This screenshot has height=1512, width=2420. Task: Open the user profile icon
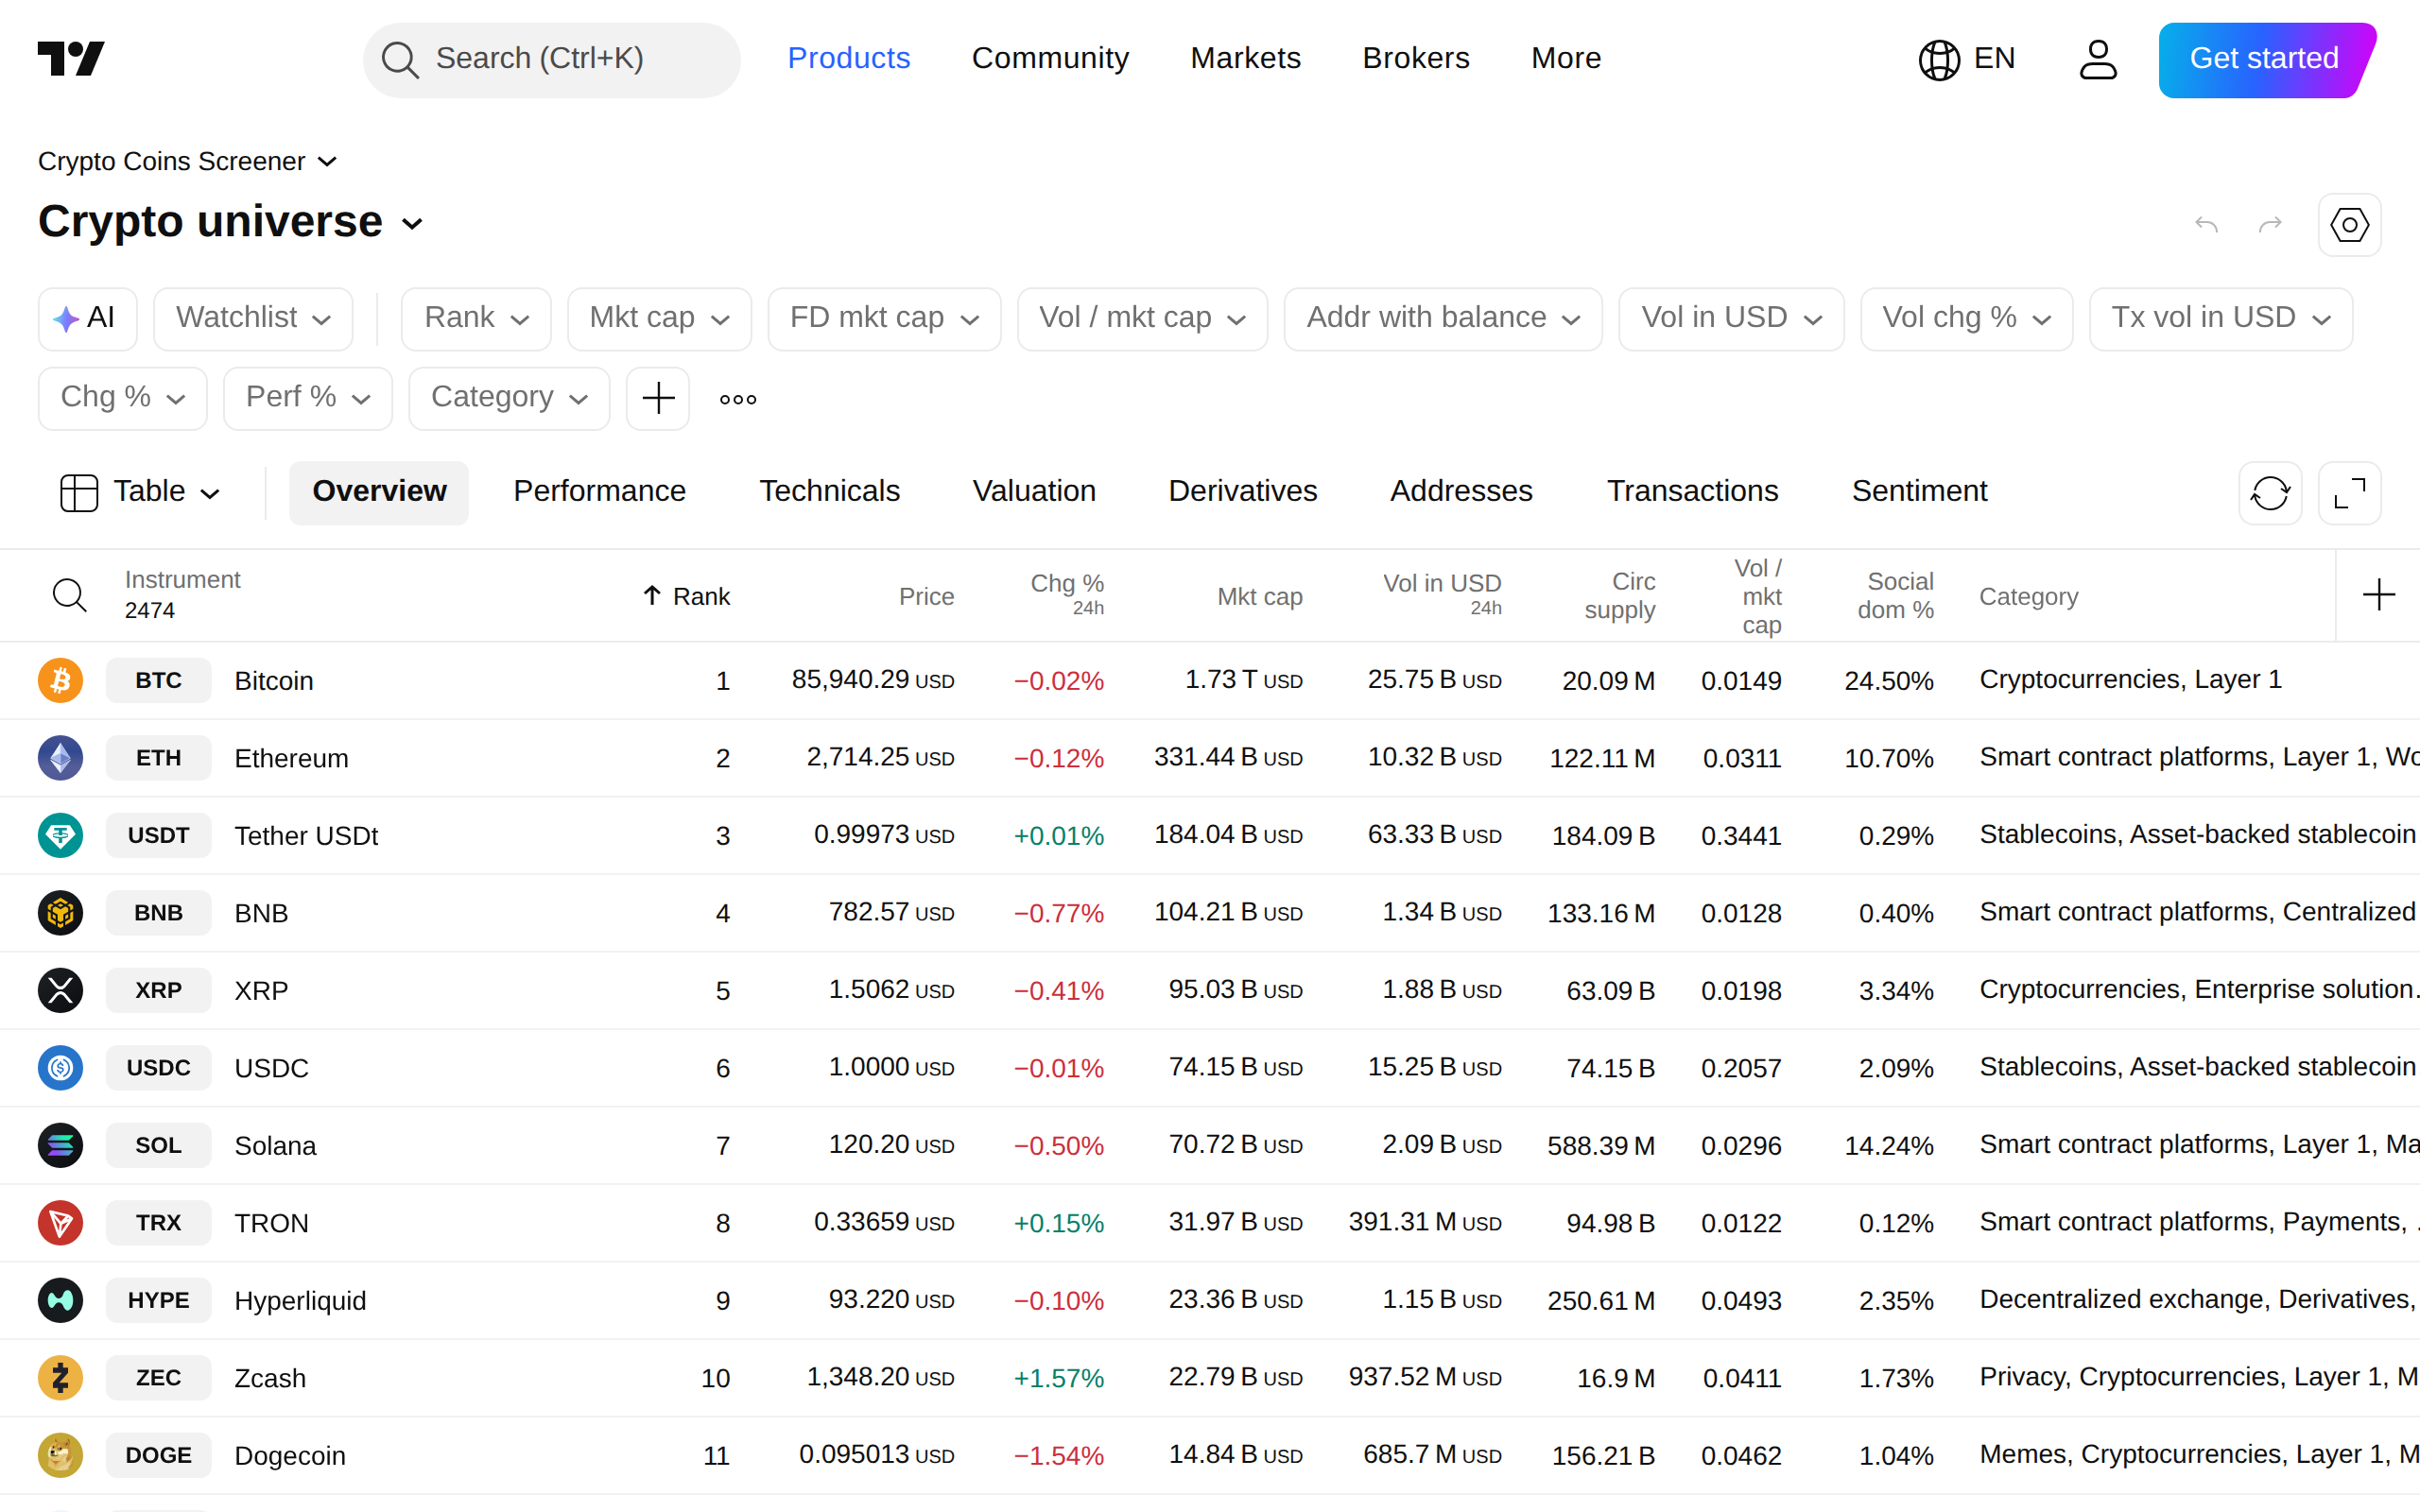point(2097,59)
